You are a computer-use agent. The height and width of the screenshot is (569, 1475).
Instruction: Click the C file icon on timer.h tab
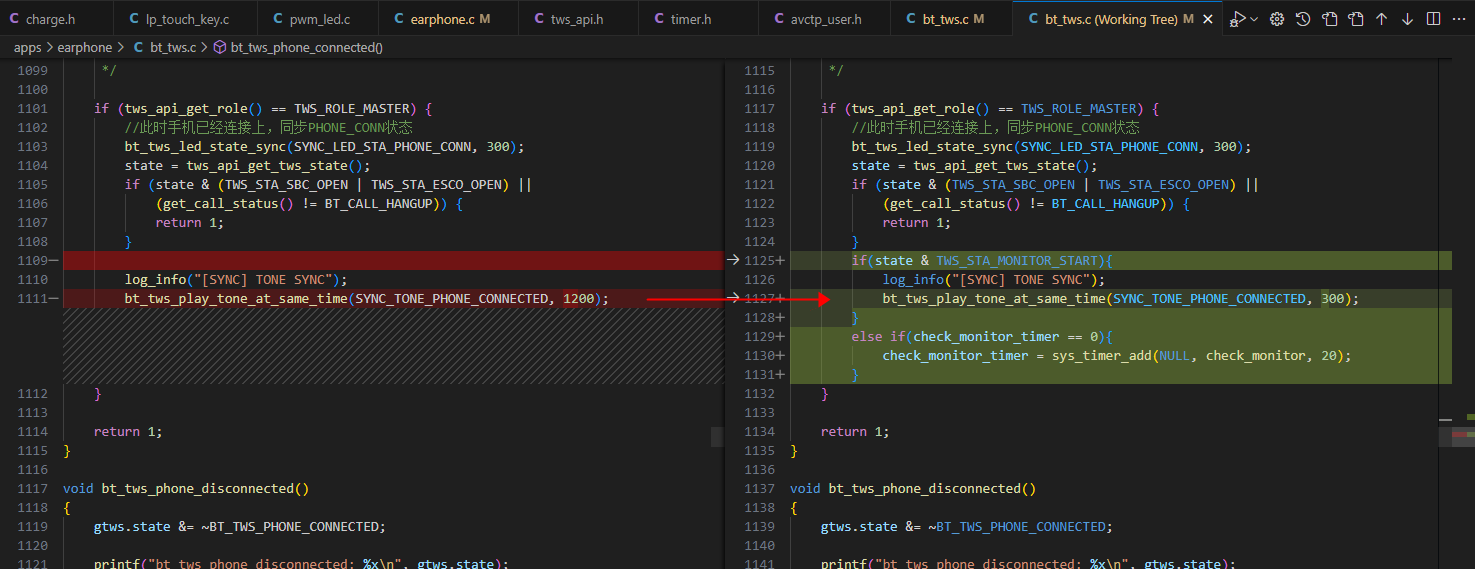[659, 19]
